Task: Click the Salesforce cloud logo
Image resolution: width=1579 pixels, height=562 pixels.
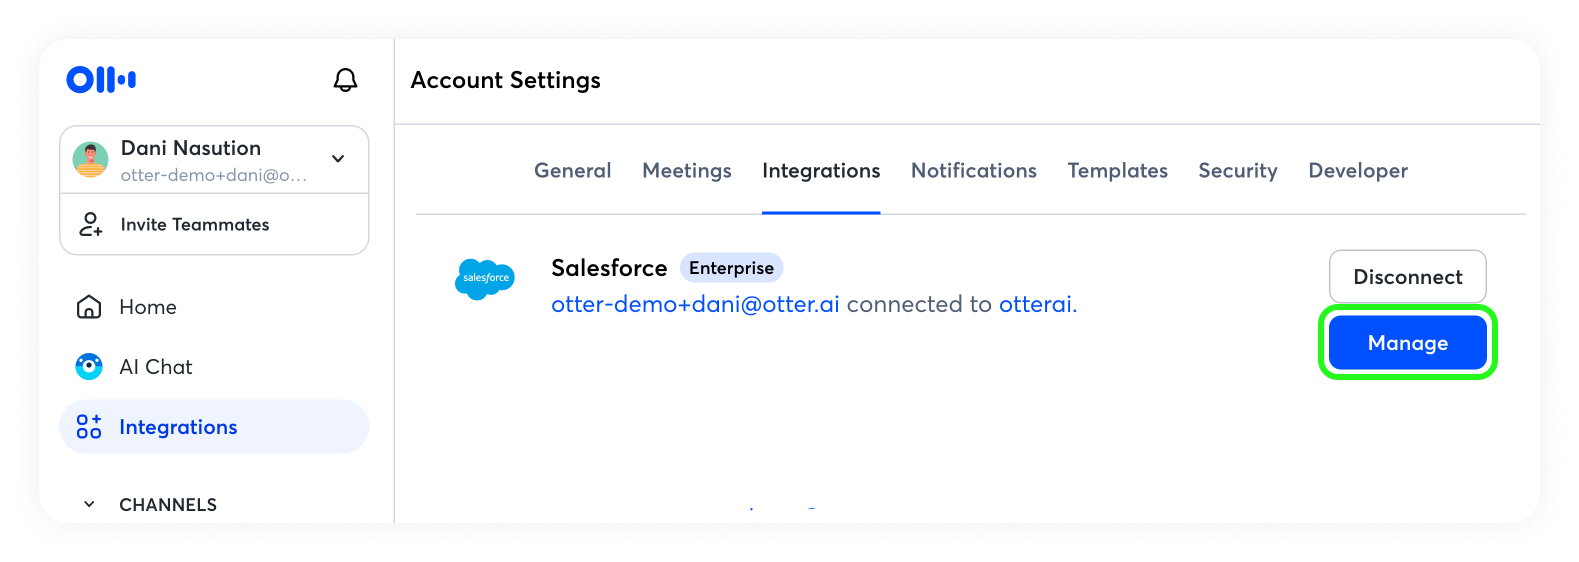Action: tap(485, 279)
